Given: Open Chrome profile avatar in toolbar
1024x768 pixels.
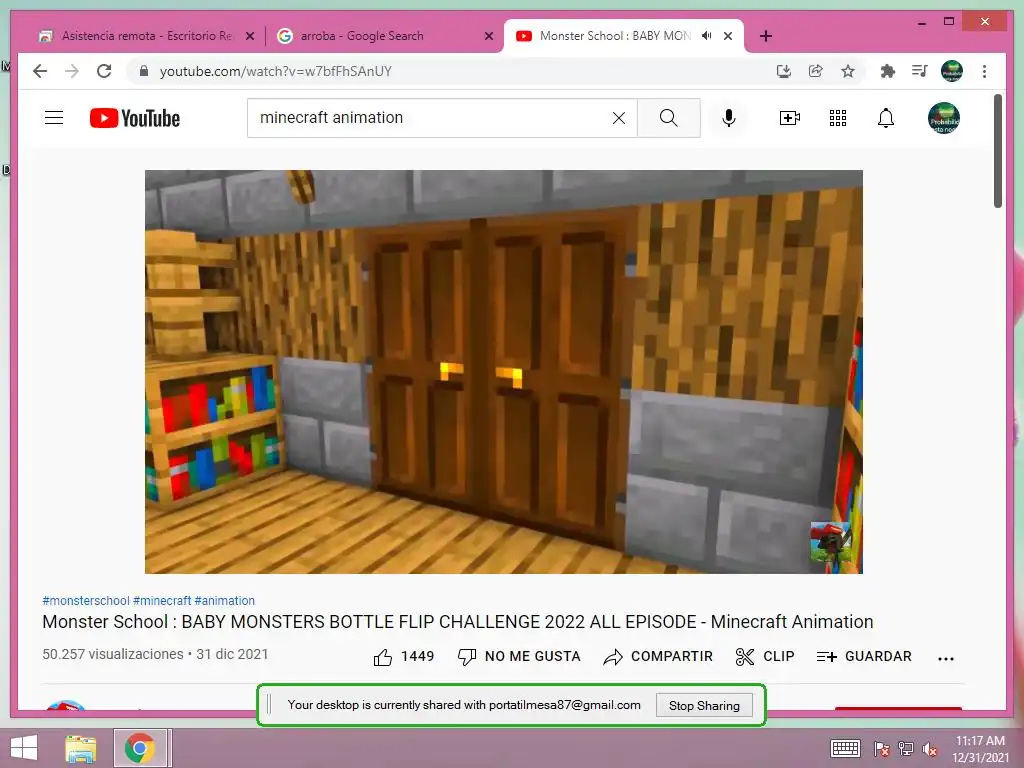Looking at the screenshot, I should pyautogui.click(x=952, y=71).
